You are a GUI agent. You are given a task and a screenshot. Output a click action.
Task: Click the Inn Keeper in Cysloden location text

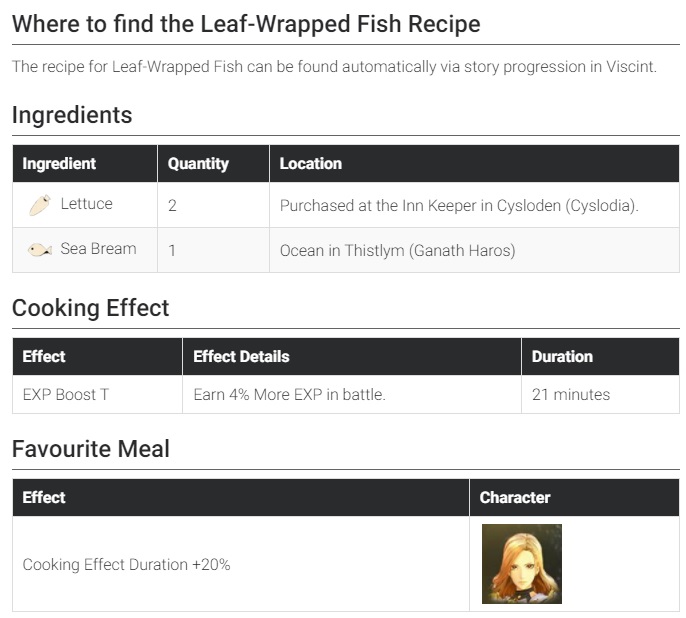coord(459,205)
